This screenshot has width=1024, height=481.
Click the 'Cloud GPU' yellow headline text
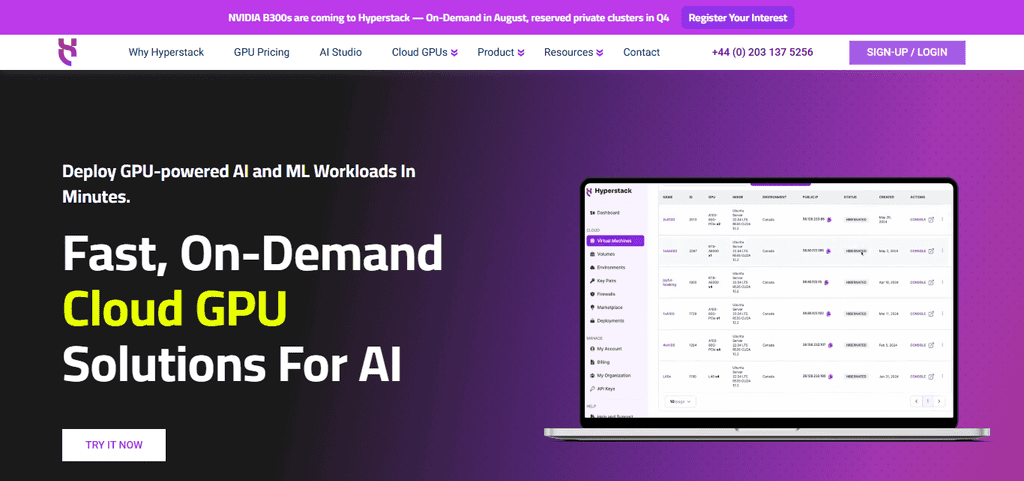click(174, 307)
